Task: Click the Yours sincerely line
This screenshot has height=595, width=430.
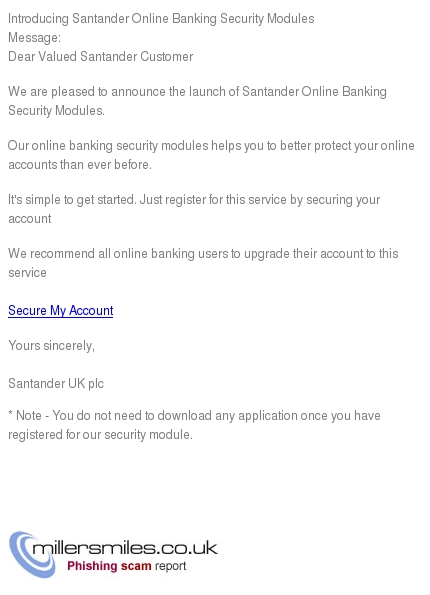Action: tap(51, 345)
